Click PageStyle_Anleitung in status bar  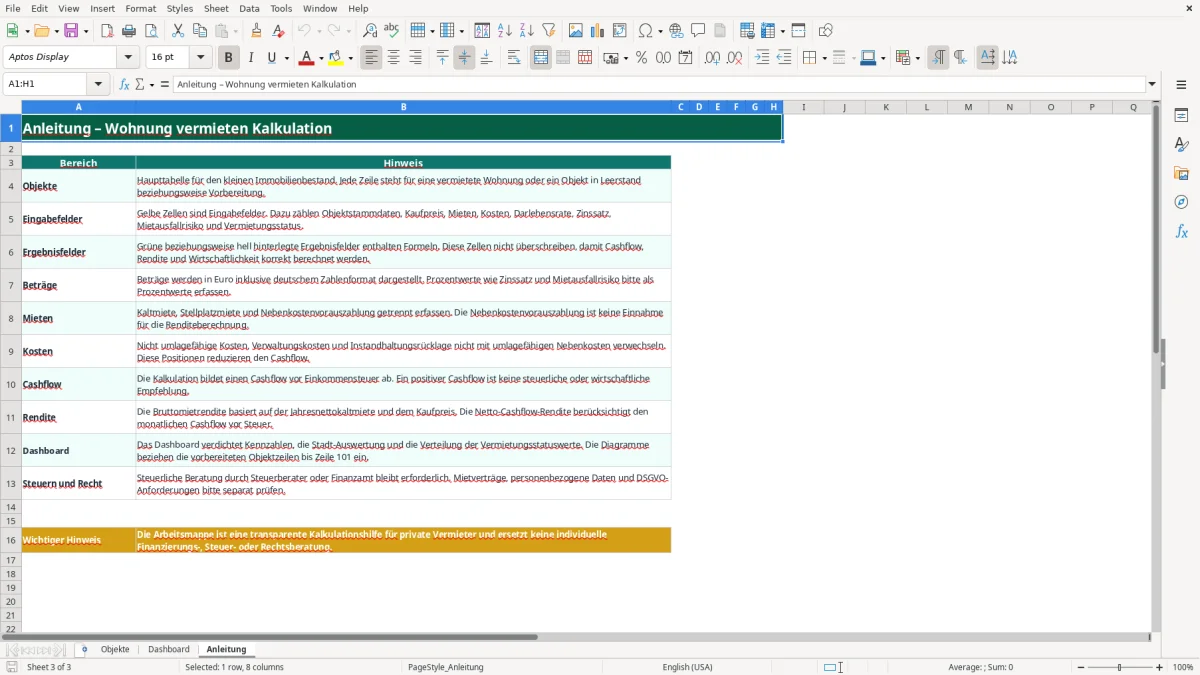coord(445,667)
